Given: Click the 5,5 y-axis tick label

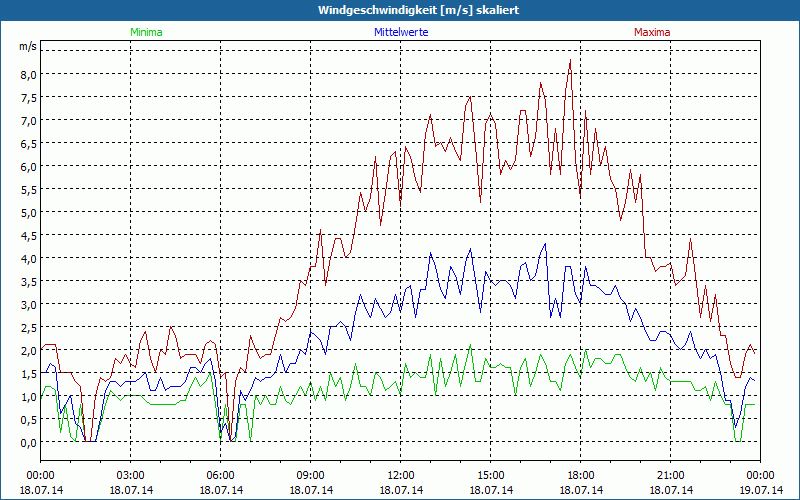Looking at the screenshot, I should 28,189.
